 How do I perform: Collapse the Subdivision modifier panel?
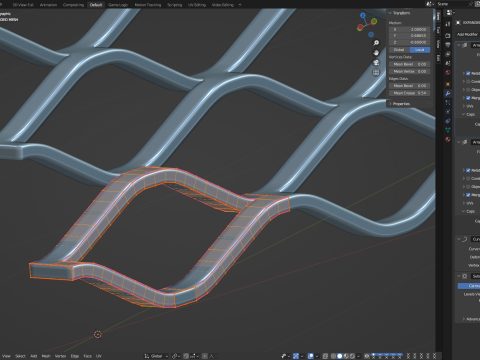click(x=459, y=276)
